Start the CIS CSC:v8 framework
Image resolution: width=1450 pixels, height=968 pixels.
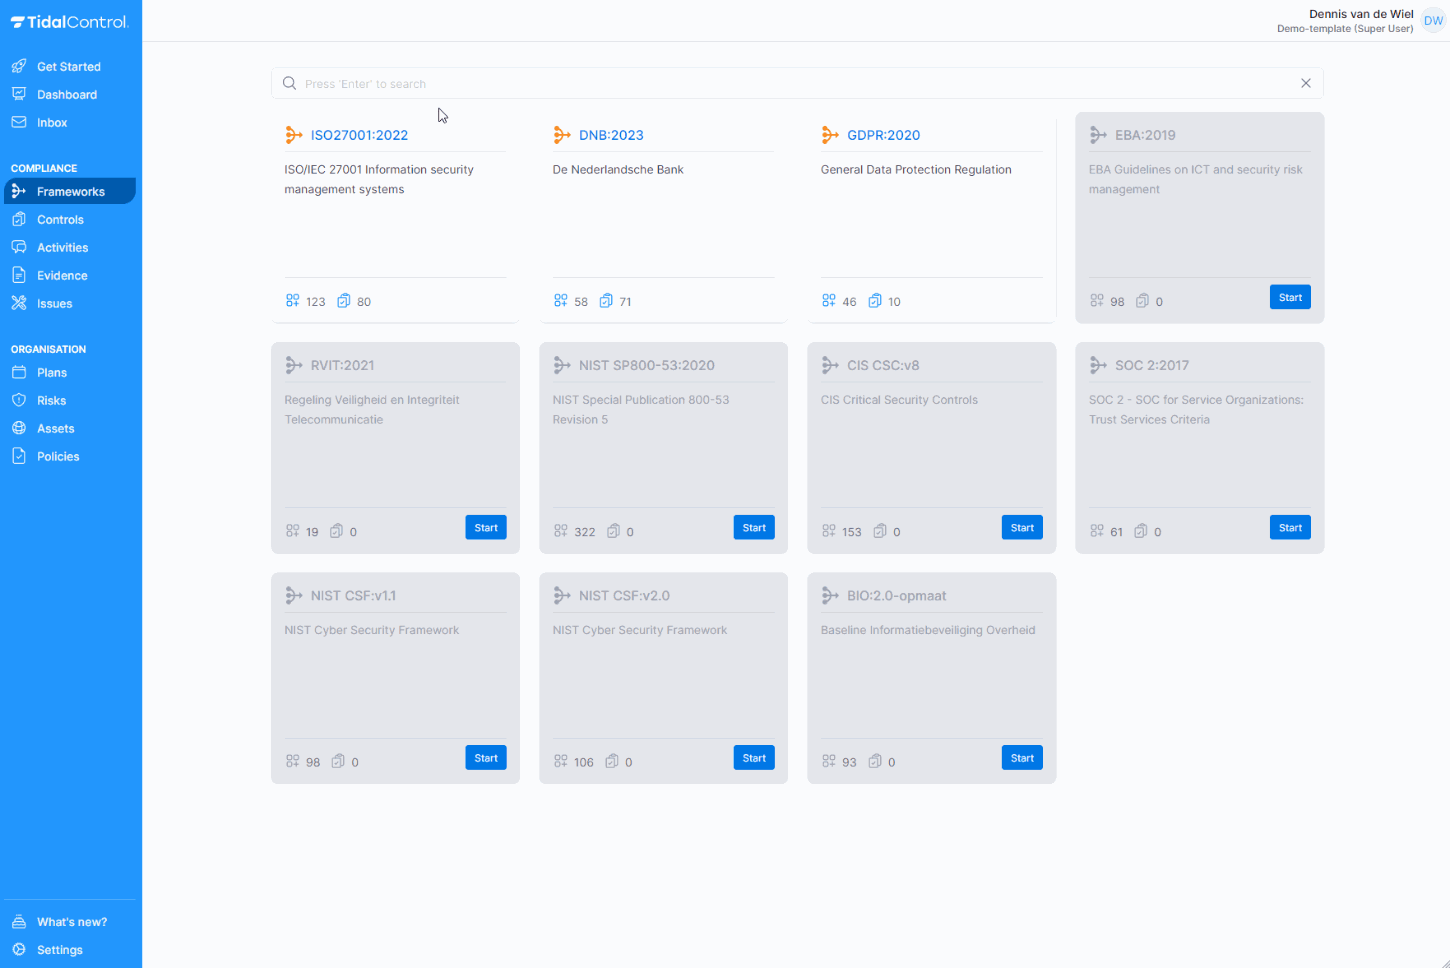[x=1021, y=527]
